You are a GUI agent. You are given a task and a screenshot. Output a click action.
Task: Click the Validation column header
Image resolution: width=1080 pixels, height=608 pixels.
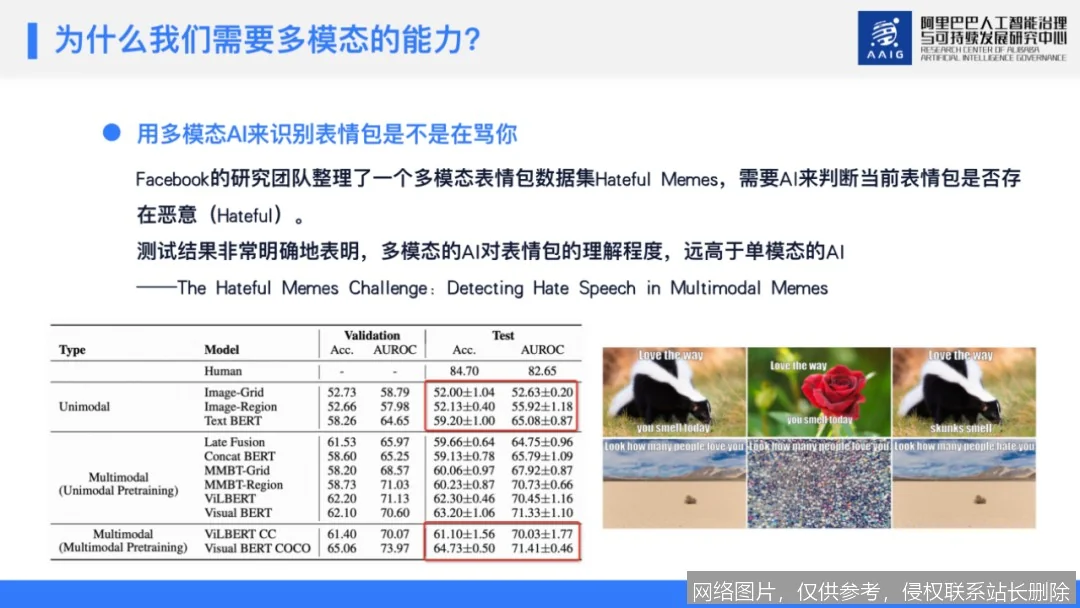pos(372,335)
